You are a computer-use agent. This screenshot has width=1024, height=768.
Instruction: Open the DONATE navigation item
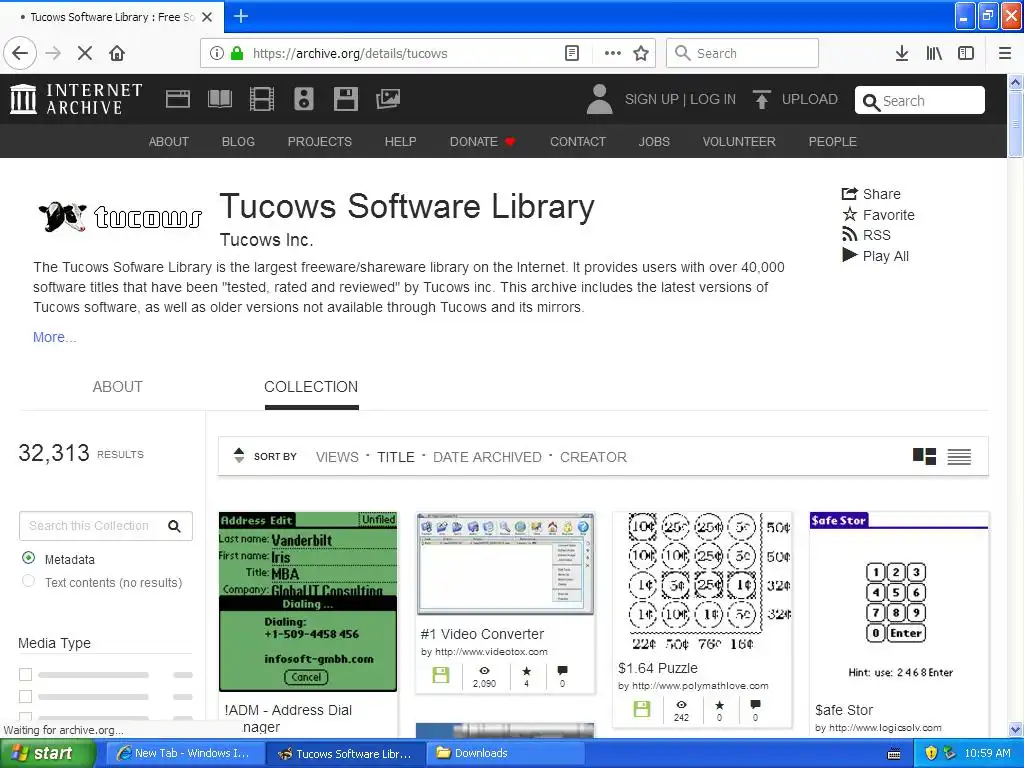(483, 142)
